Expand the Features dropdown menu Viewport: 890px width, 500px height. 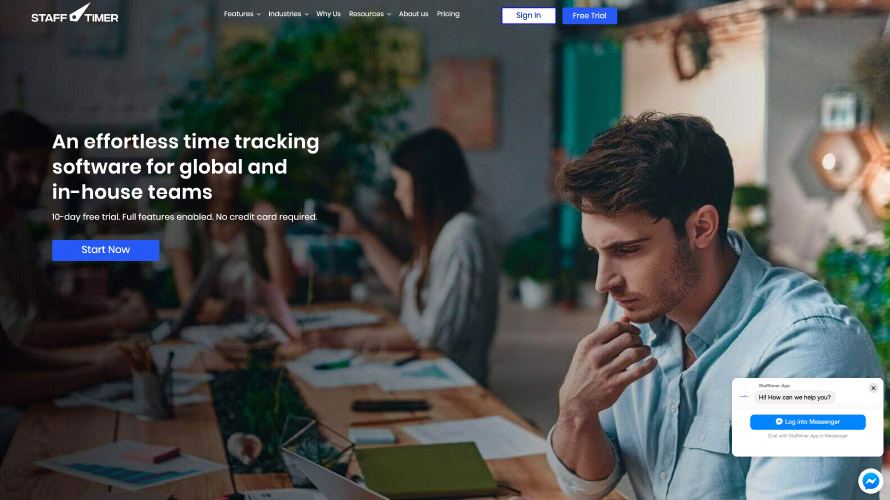pyautogui.click(x=242, y=14)
